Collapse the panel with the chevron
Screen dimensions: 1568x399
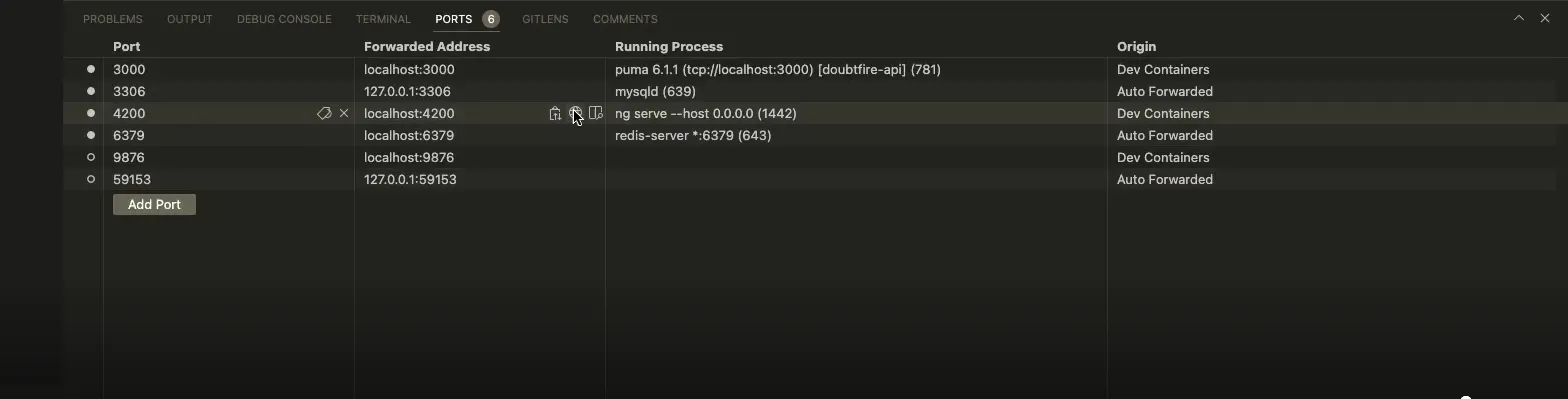[1518, 18]
